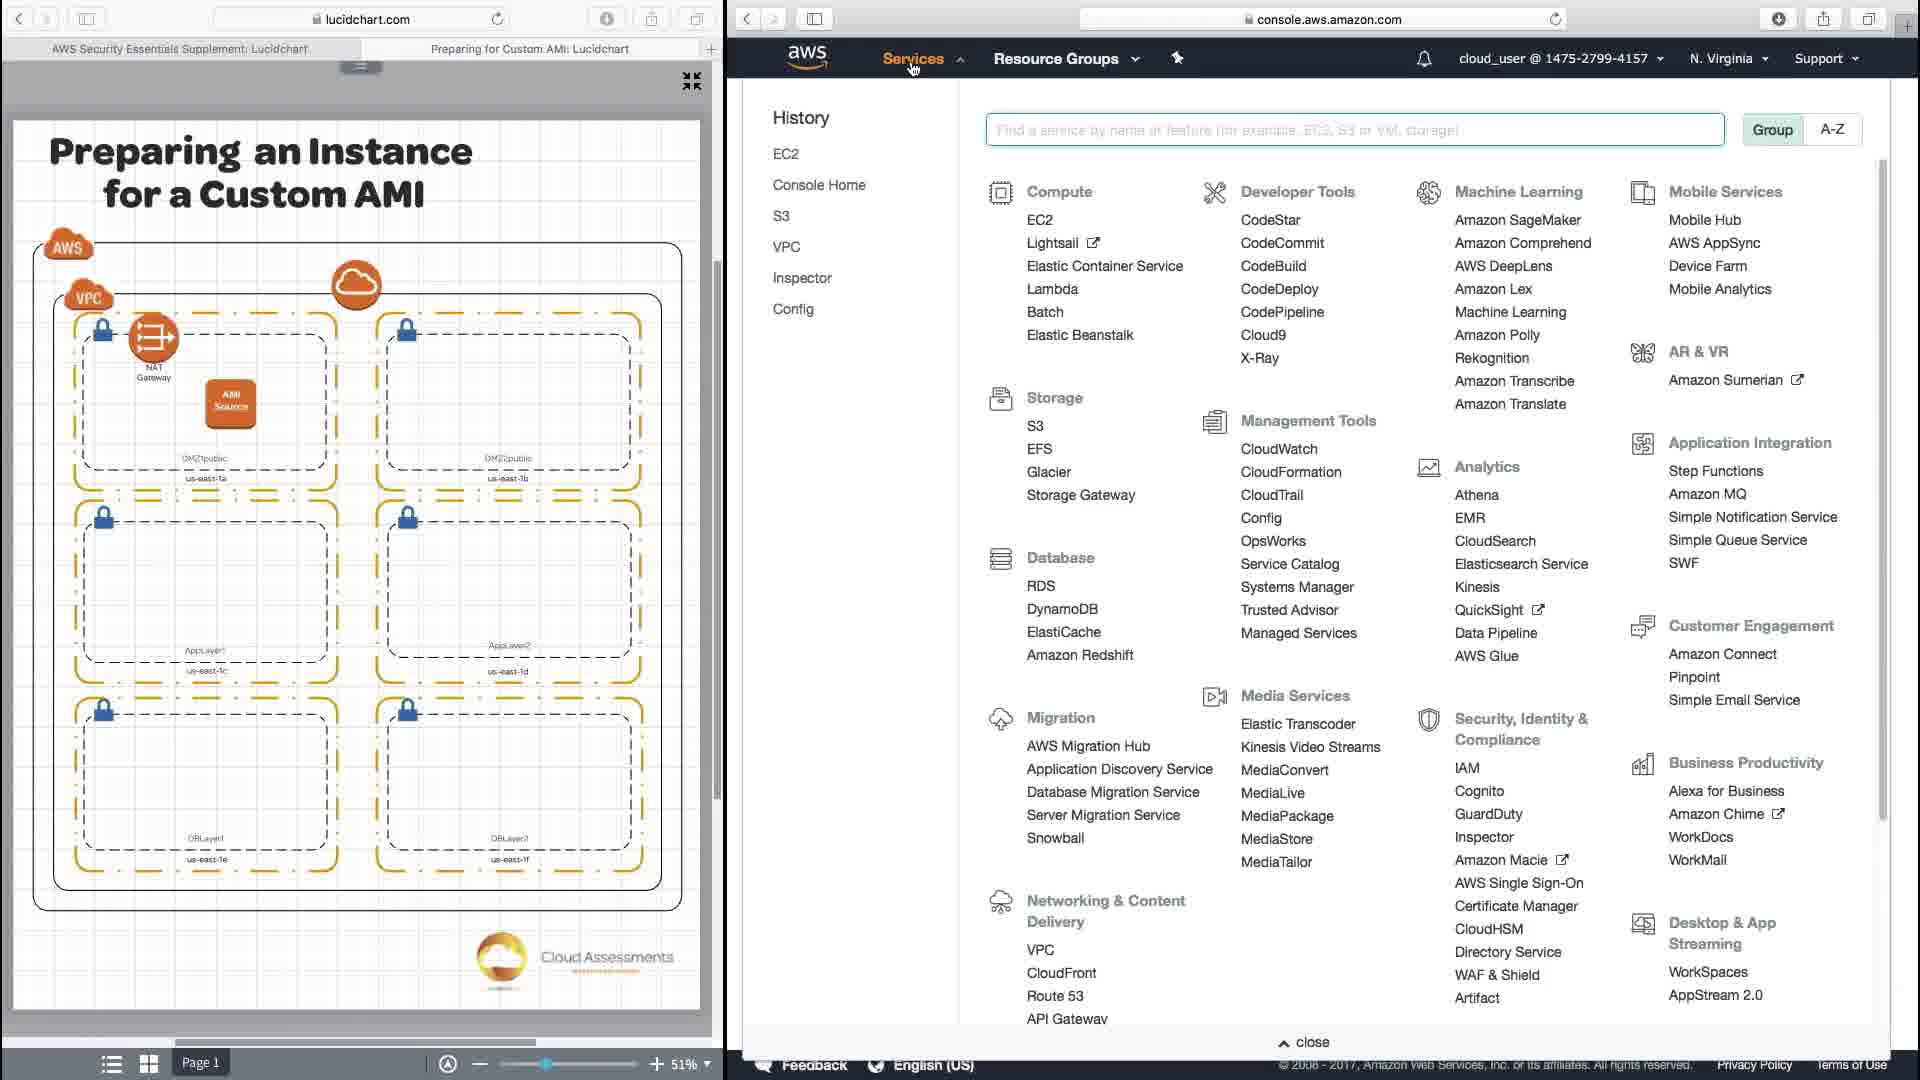This screenshot has height=1080, width=1920.
Task: Switch services view to Group
Action: click(x=1772, y=130)
